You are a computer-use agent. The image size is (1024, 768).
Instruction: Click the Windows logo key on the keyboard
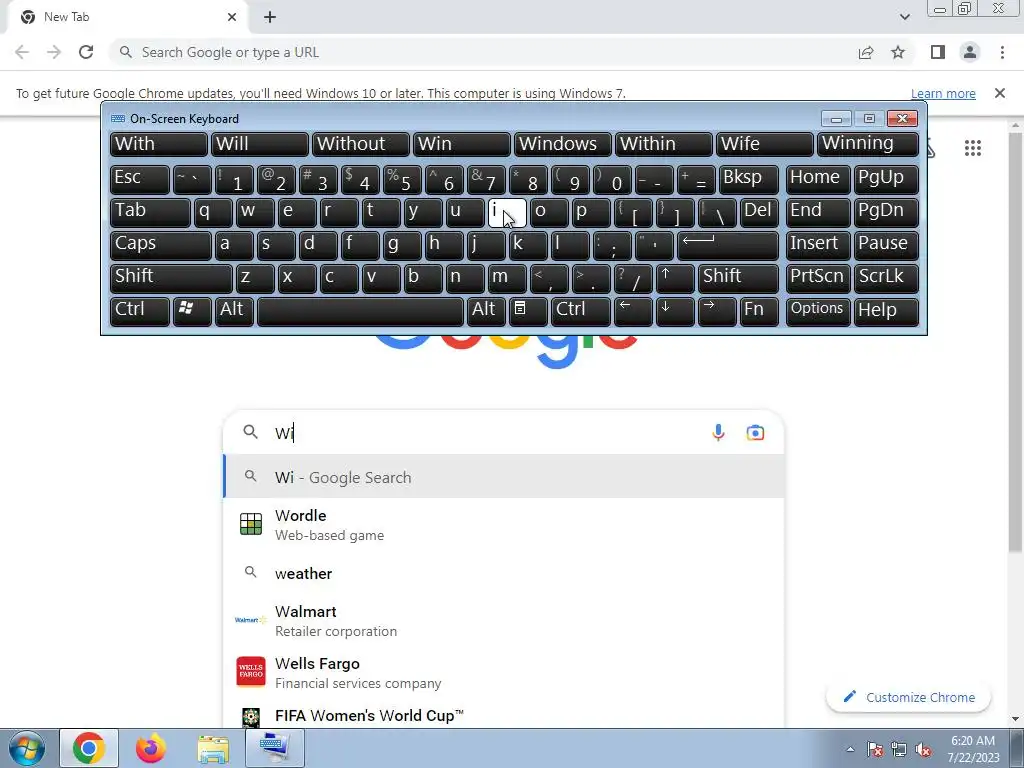[191, 311]
